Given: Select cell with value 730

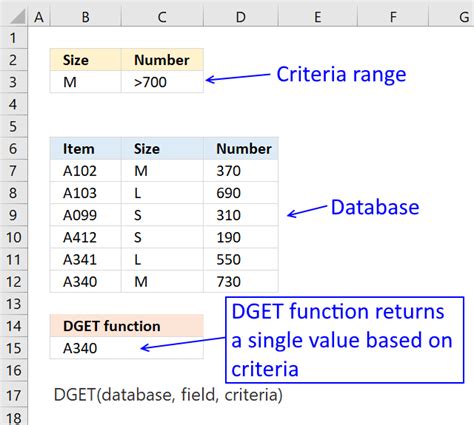Looking at the screenshot, I should coord(241,282).
